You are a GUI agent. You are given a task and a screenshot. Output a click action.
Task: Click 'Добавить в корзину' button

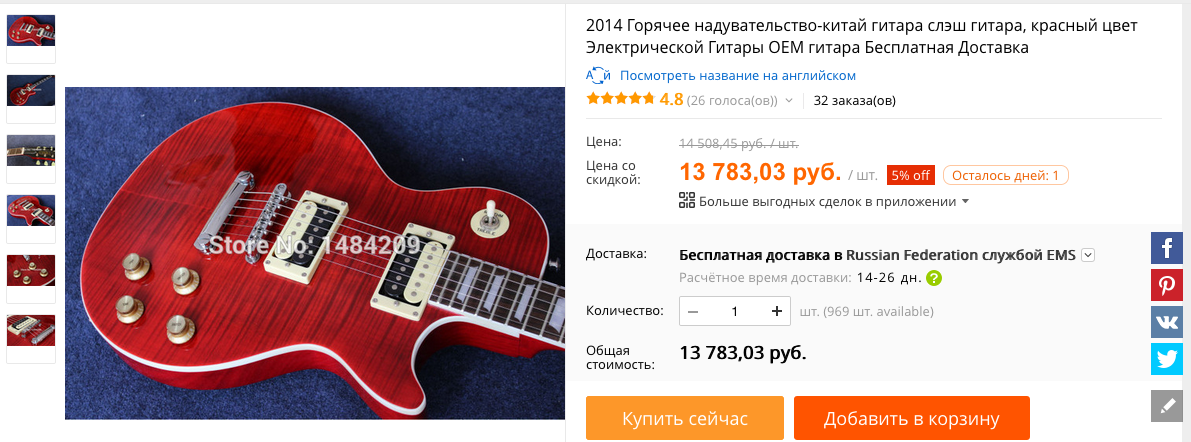click(x=911, y=418)
